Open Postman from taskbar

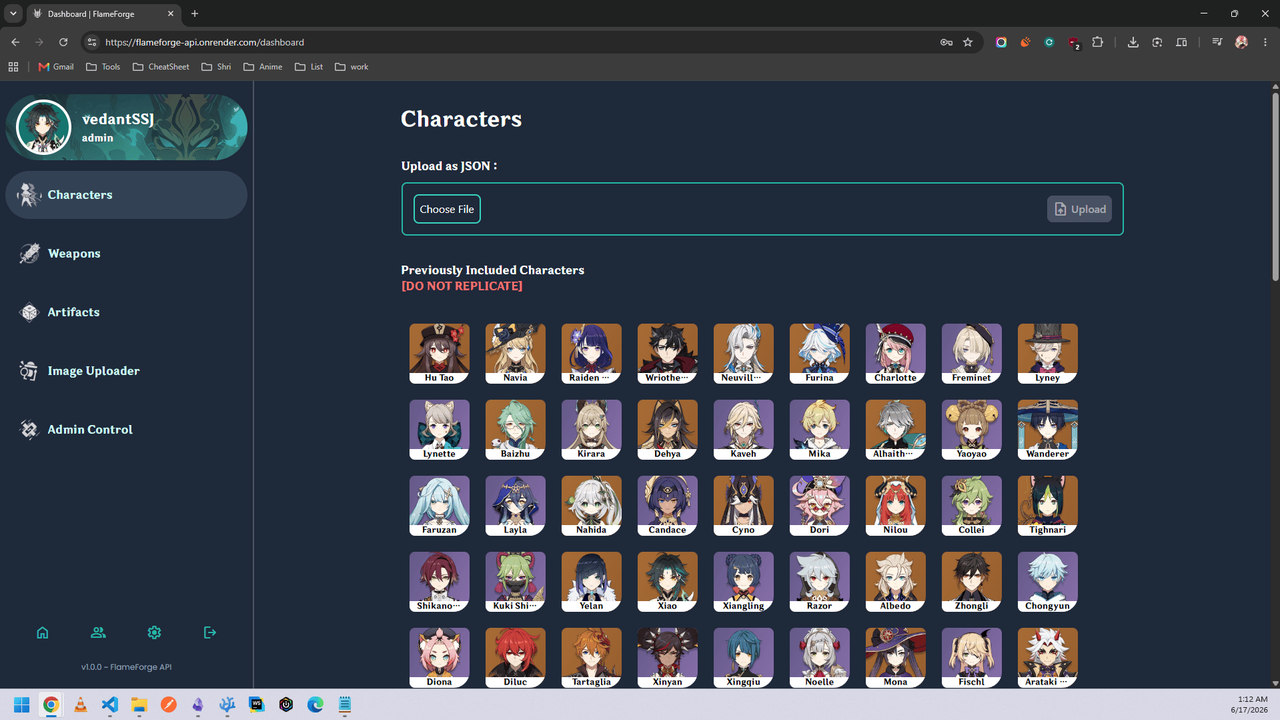pyautogui.click(x=168, y=705)
